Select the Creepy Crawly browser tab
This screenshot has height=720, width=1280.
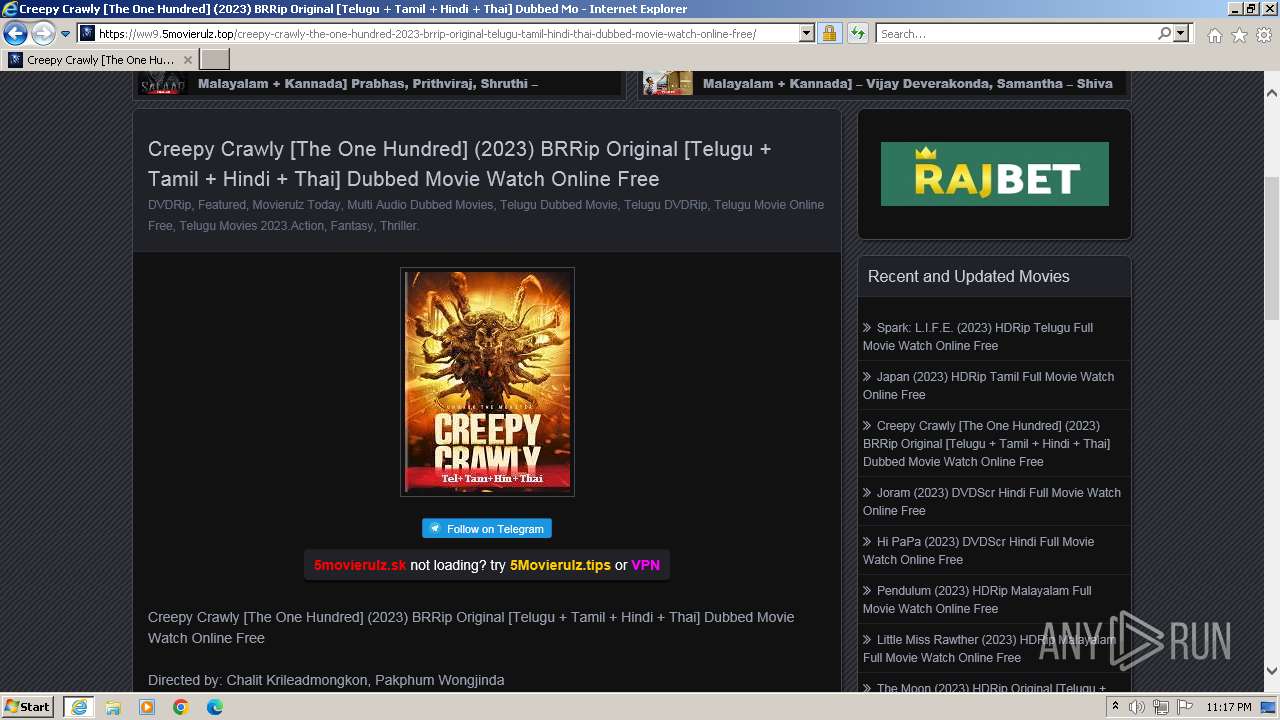click(100, 60)
